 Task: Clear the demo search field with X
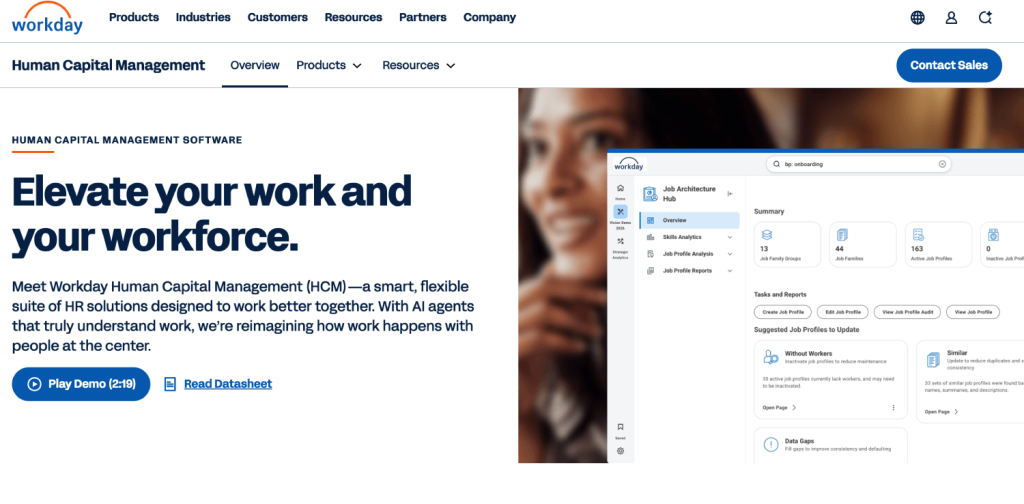(x=942, y=164)
